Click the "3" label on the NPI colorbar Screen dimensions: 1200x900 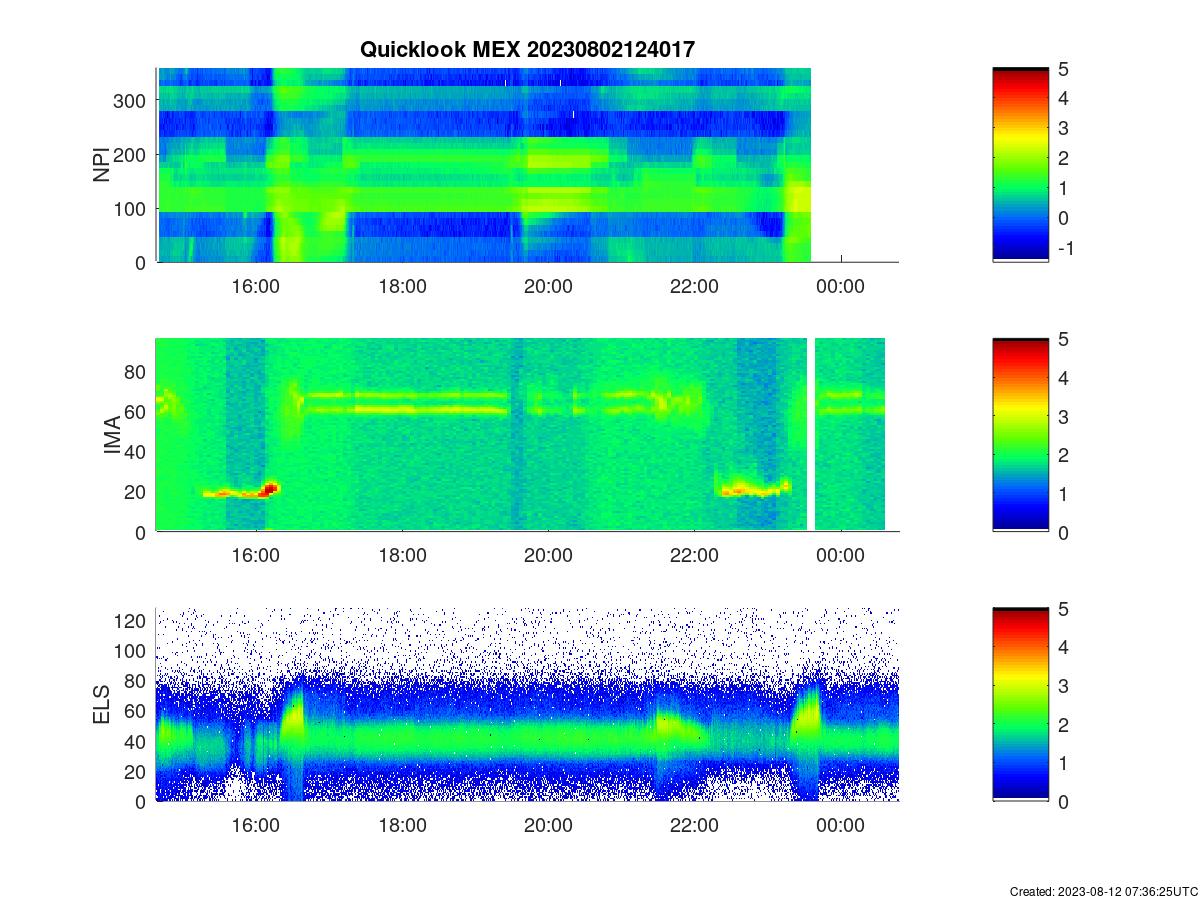(1063, 128)
